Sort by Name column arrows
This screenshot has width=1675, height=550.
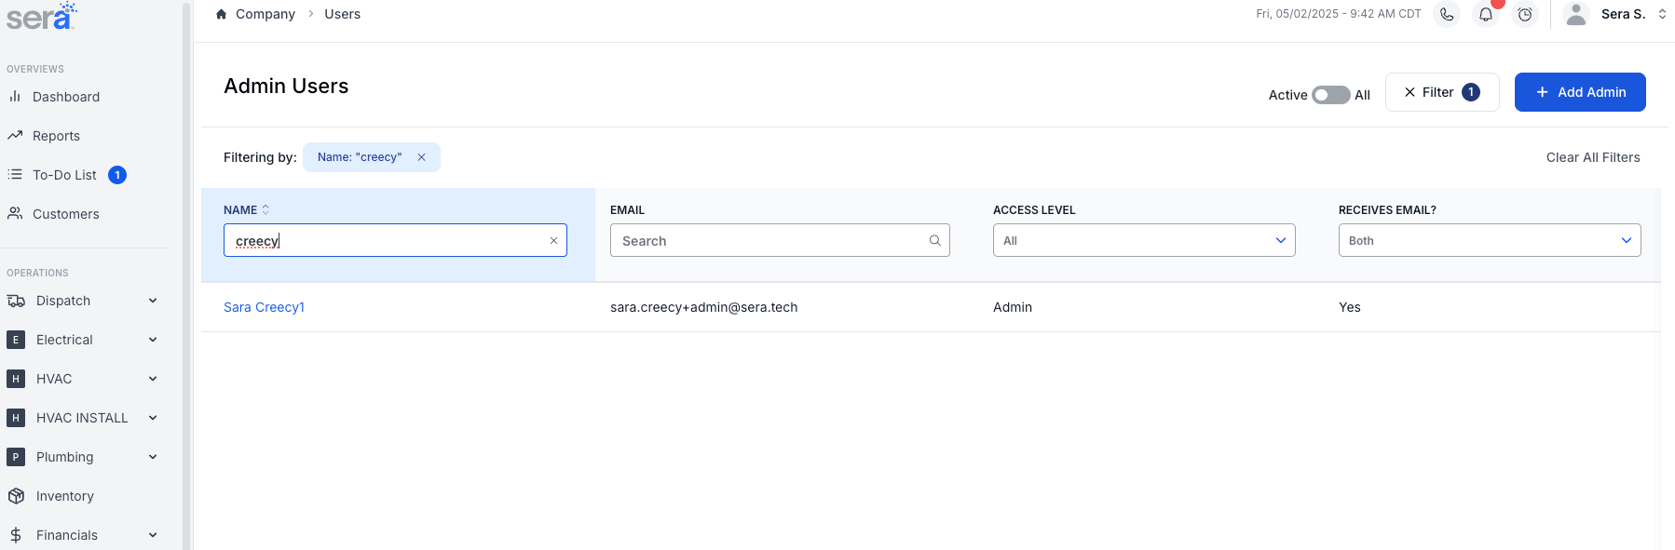tap(266, 210)
